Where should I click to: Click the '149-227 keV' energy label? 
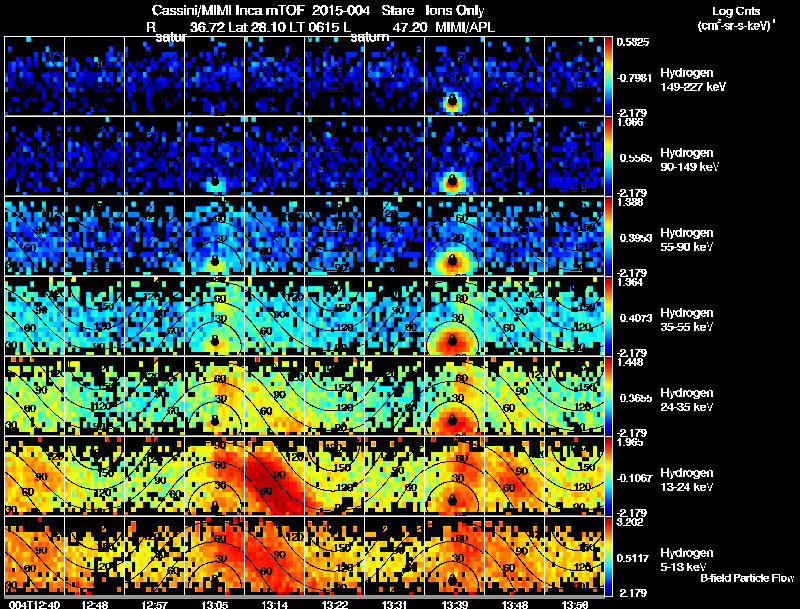click(693, 87)
